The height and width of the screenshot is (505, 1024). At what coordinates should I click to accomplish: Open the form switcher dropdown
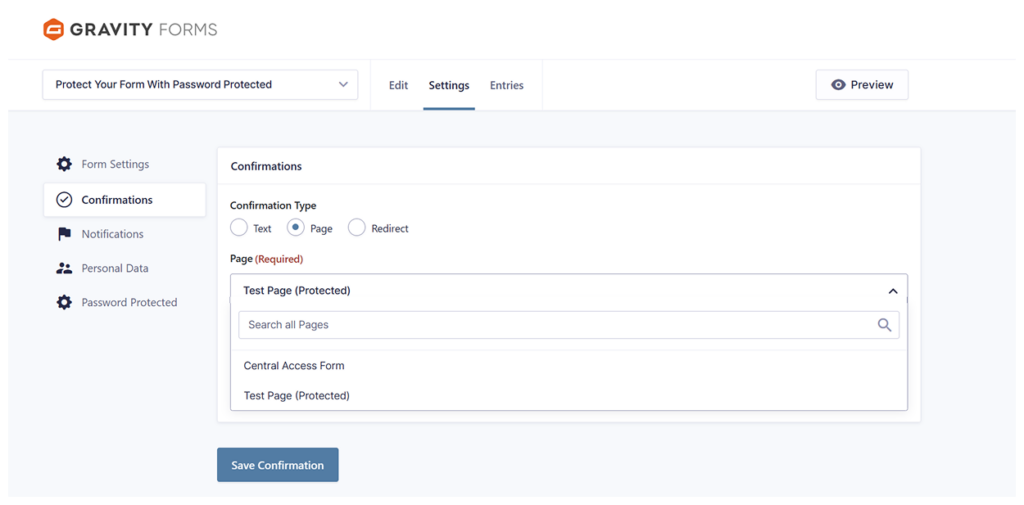[x=200, y=85]
